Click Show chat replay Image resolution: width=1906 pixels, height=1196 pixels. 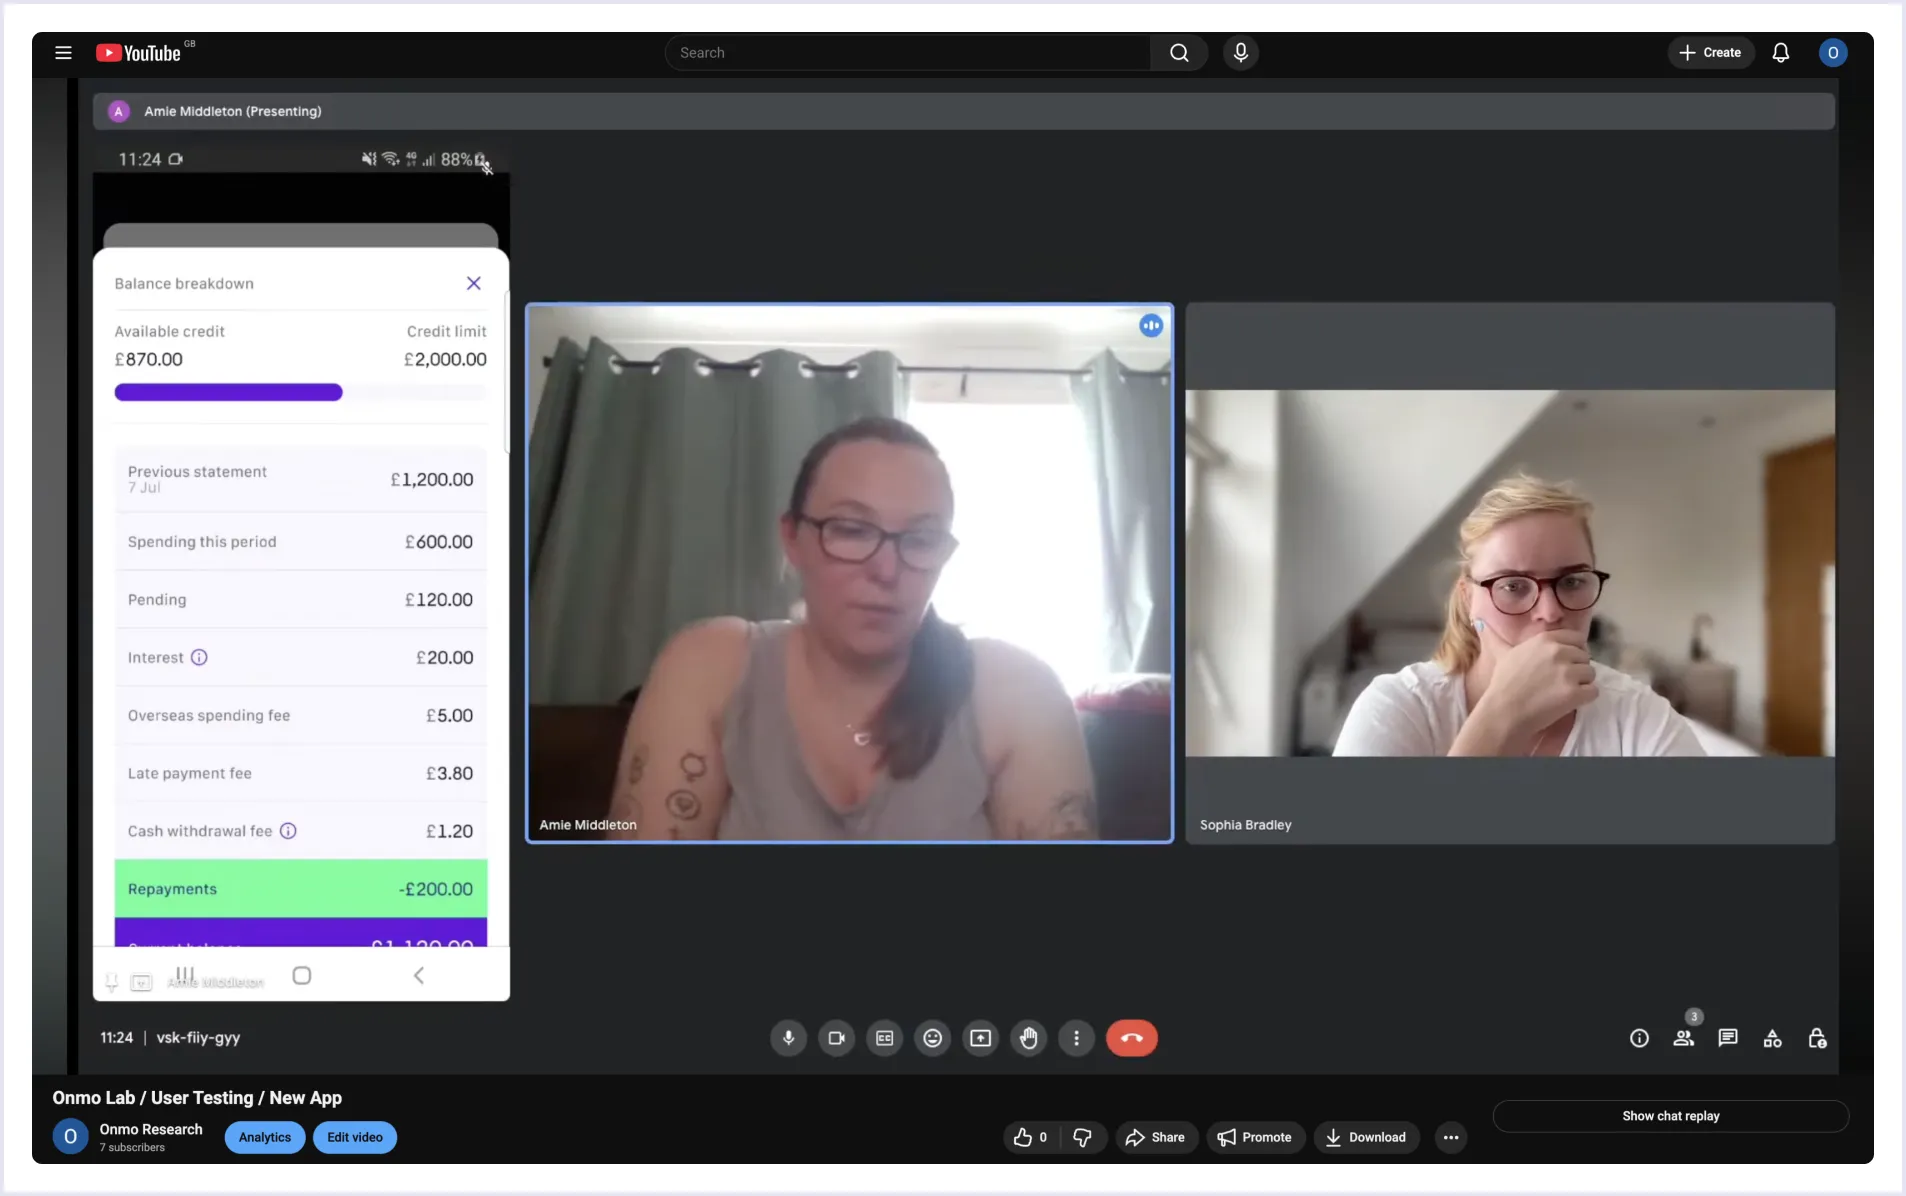click(x=1670, y=1116)
